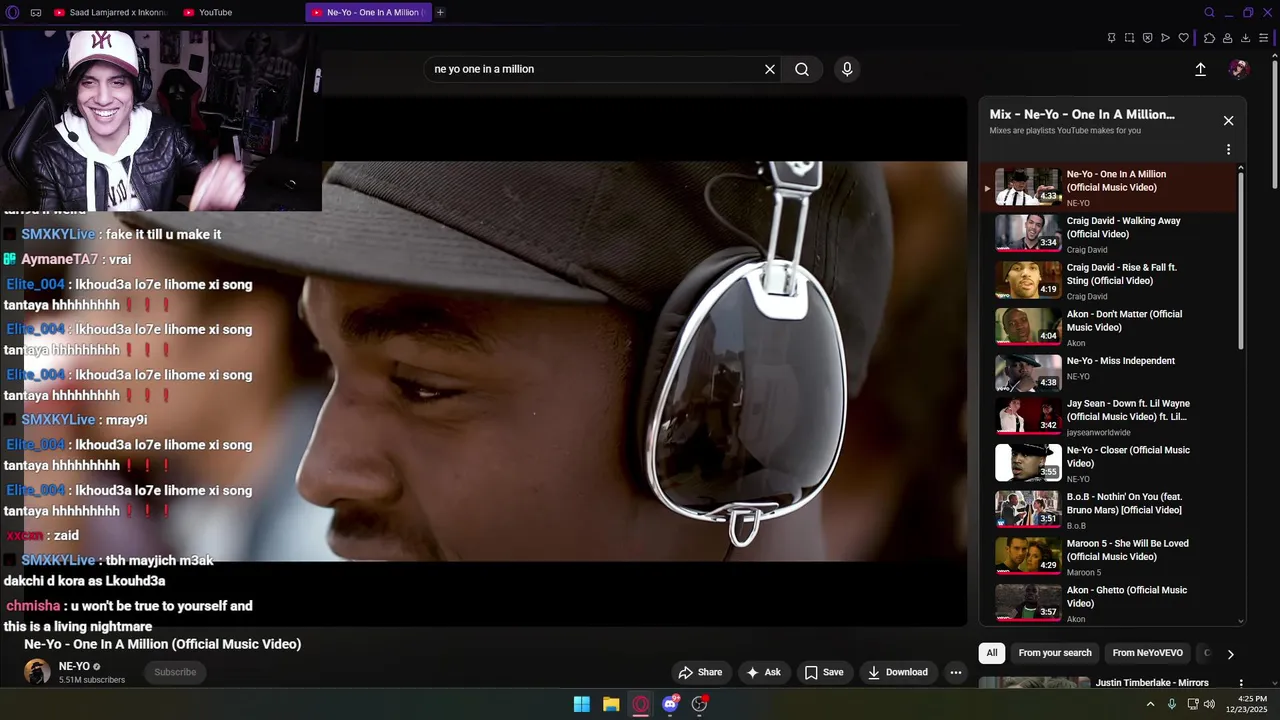
Task: Open the Mix playlist options menu
Action: coord(1228,150)
